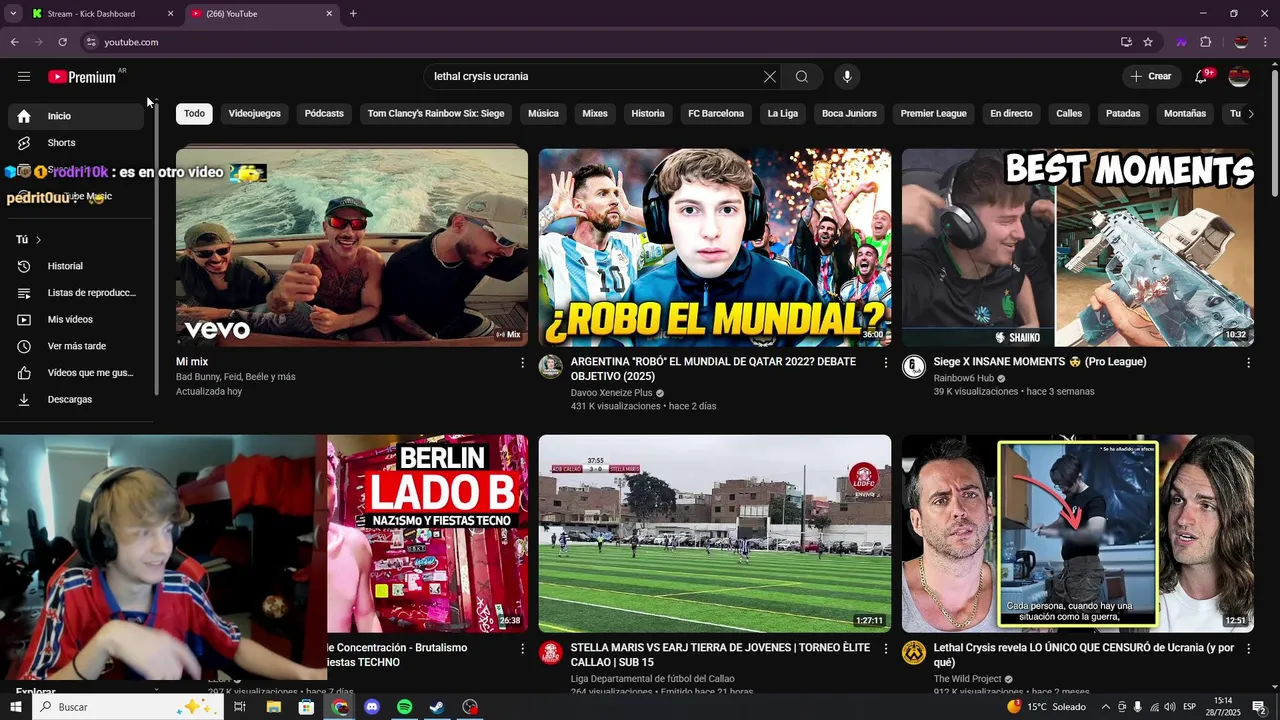Open the Chrome profile avatar
This screenshot has width=1280, height=720.
point(1241,42)
